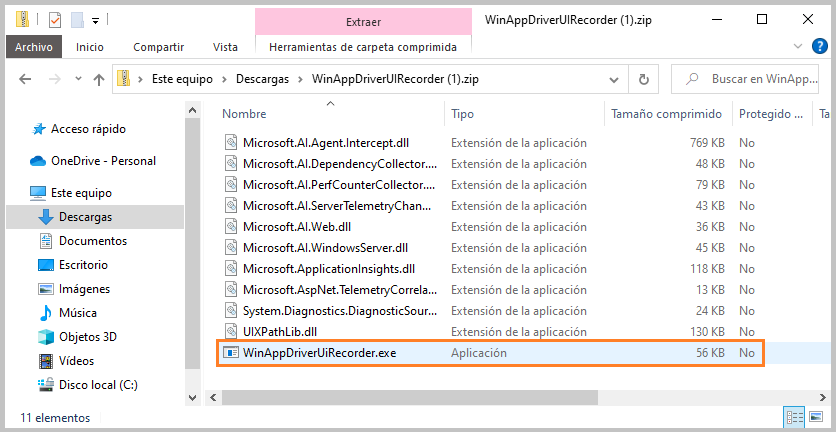Open the Vista ribbon tab
This screenshot has width=836, height=432.
[225, 47]
